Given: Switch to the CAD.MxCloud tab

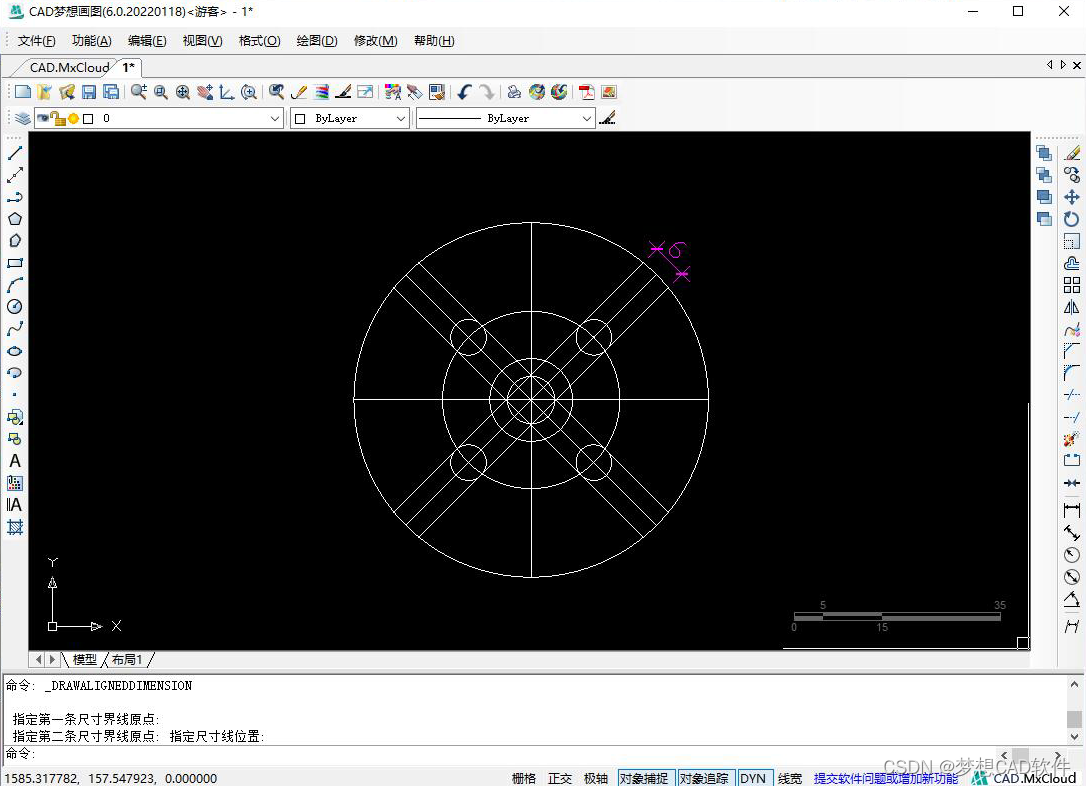Looking at the screenshot, I should tap(69, 67).
